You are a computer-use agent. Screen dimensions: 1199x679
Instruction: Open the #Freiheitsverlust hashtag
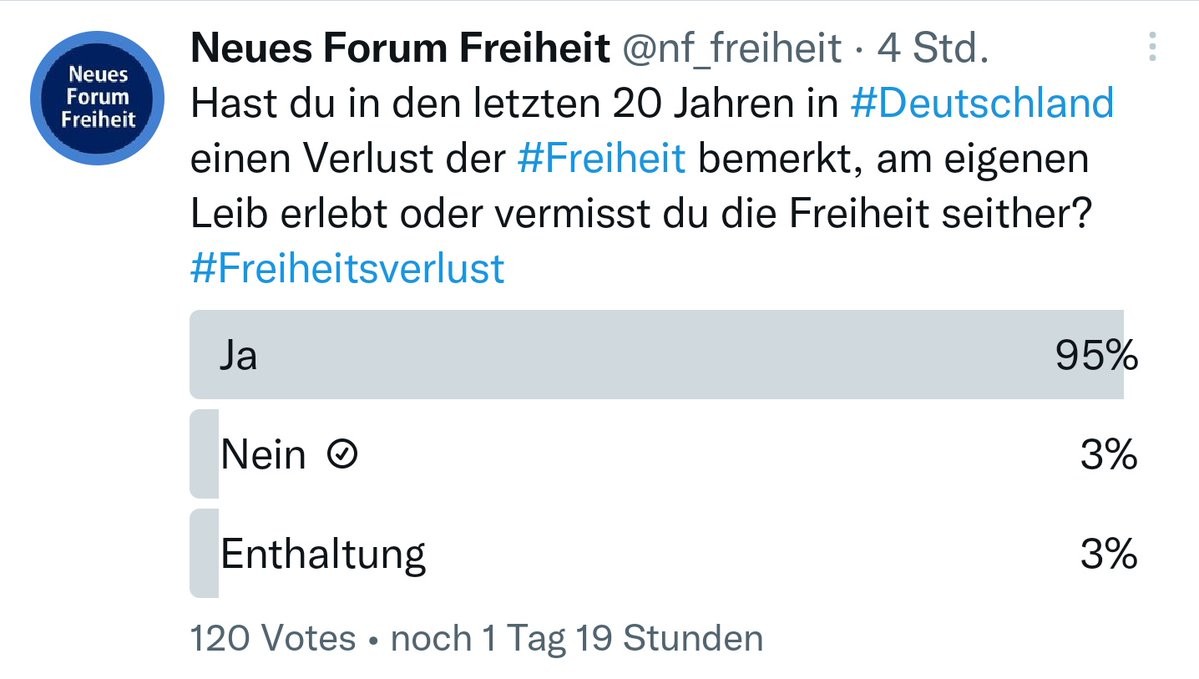347,268
